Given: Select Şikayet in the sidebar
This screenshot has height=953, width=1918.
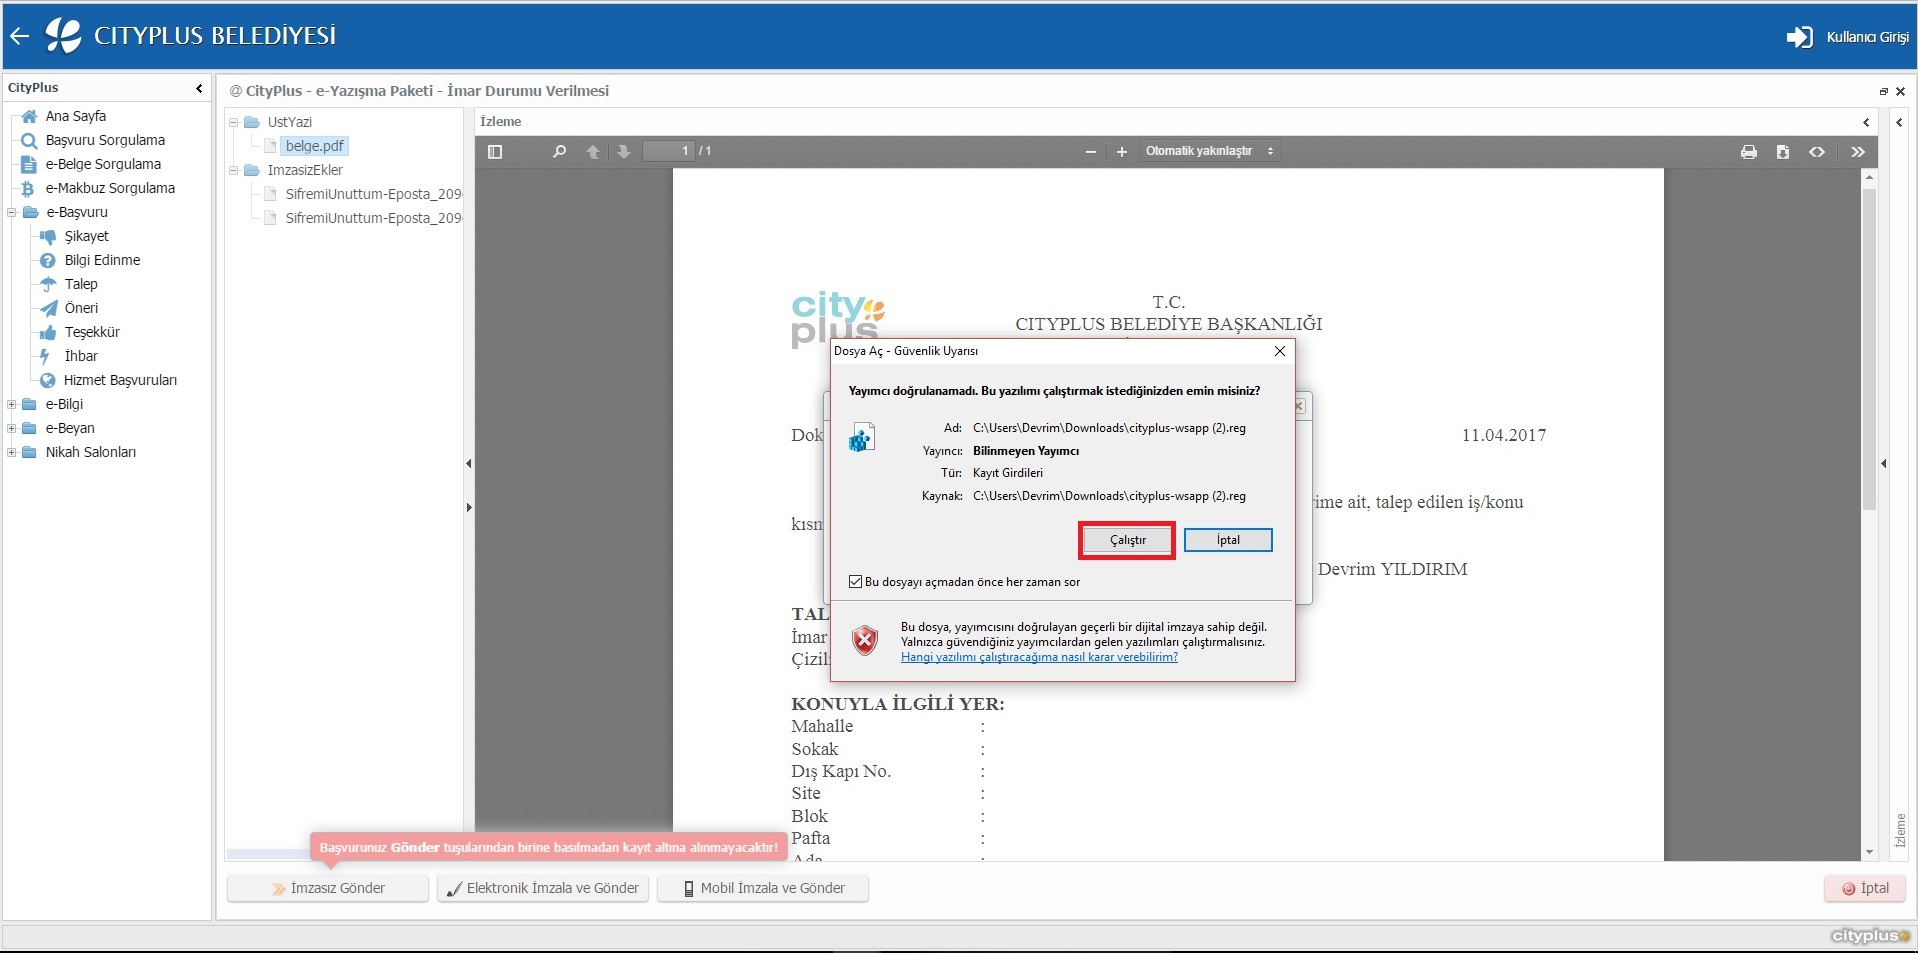Looking at the screenshot, I should point(86,236).
